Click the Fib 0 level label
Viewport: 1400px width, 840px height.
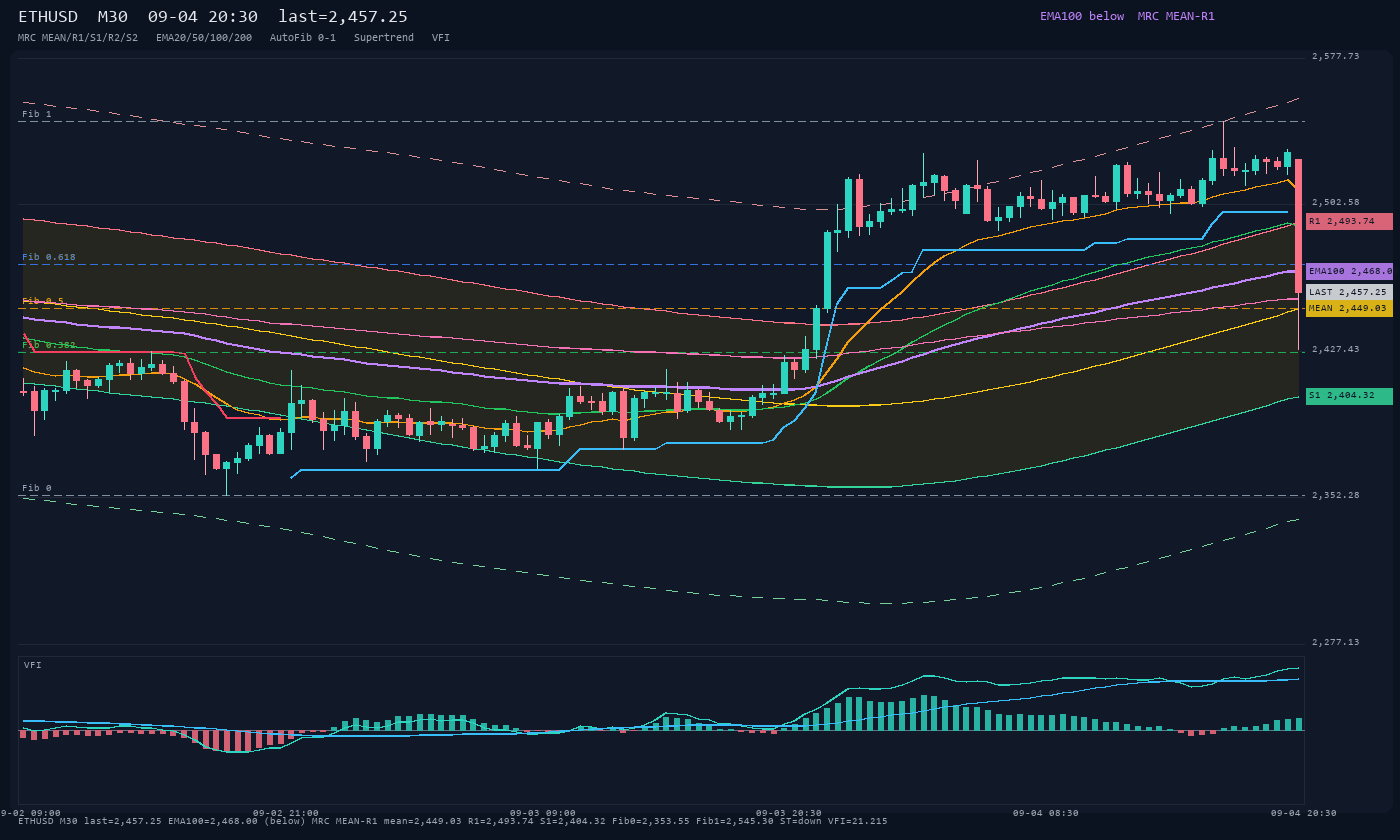click(37, 488)
